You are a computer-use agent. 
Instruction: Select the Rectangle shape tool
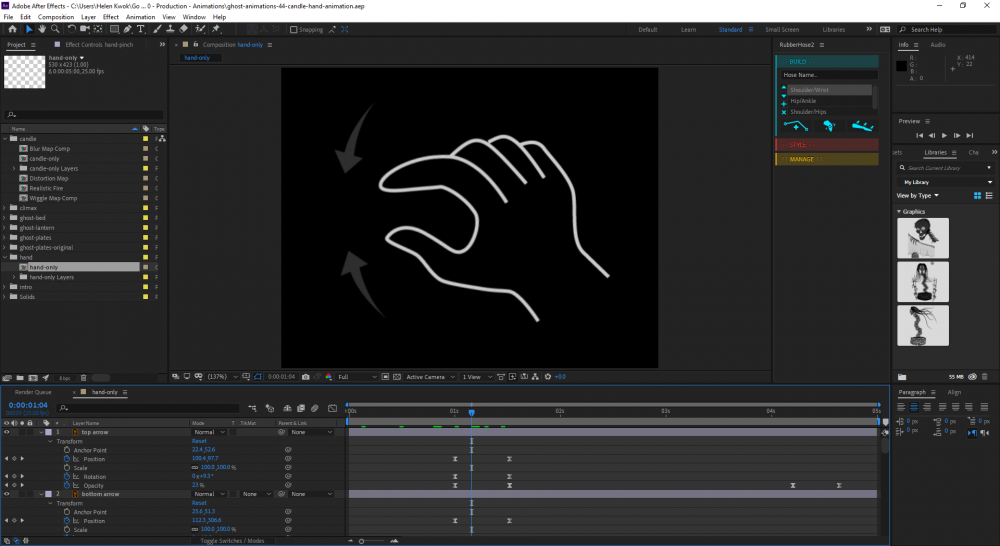click(x=114, y=29)
